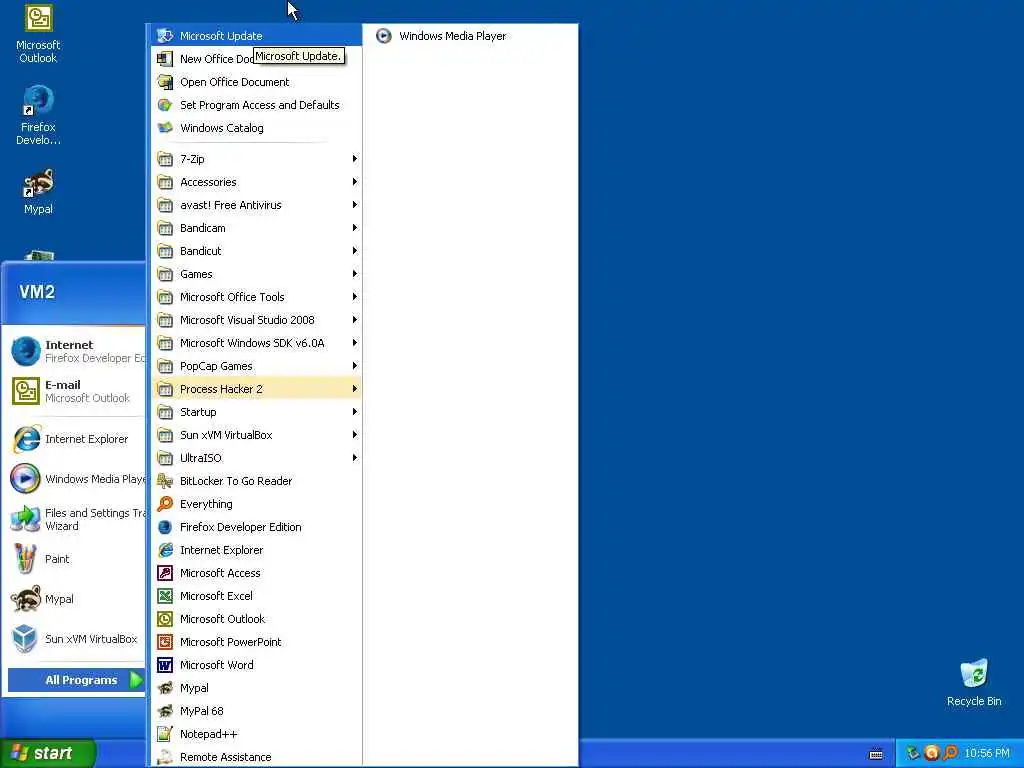
Task: Launch Internet Firefox Developer Edition pinned item
Action: coord(76,351)
